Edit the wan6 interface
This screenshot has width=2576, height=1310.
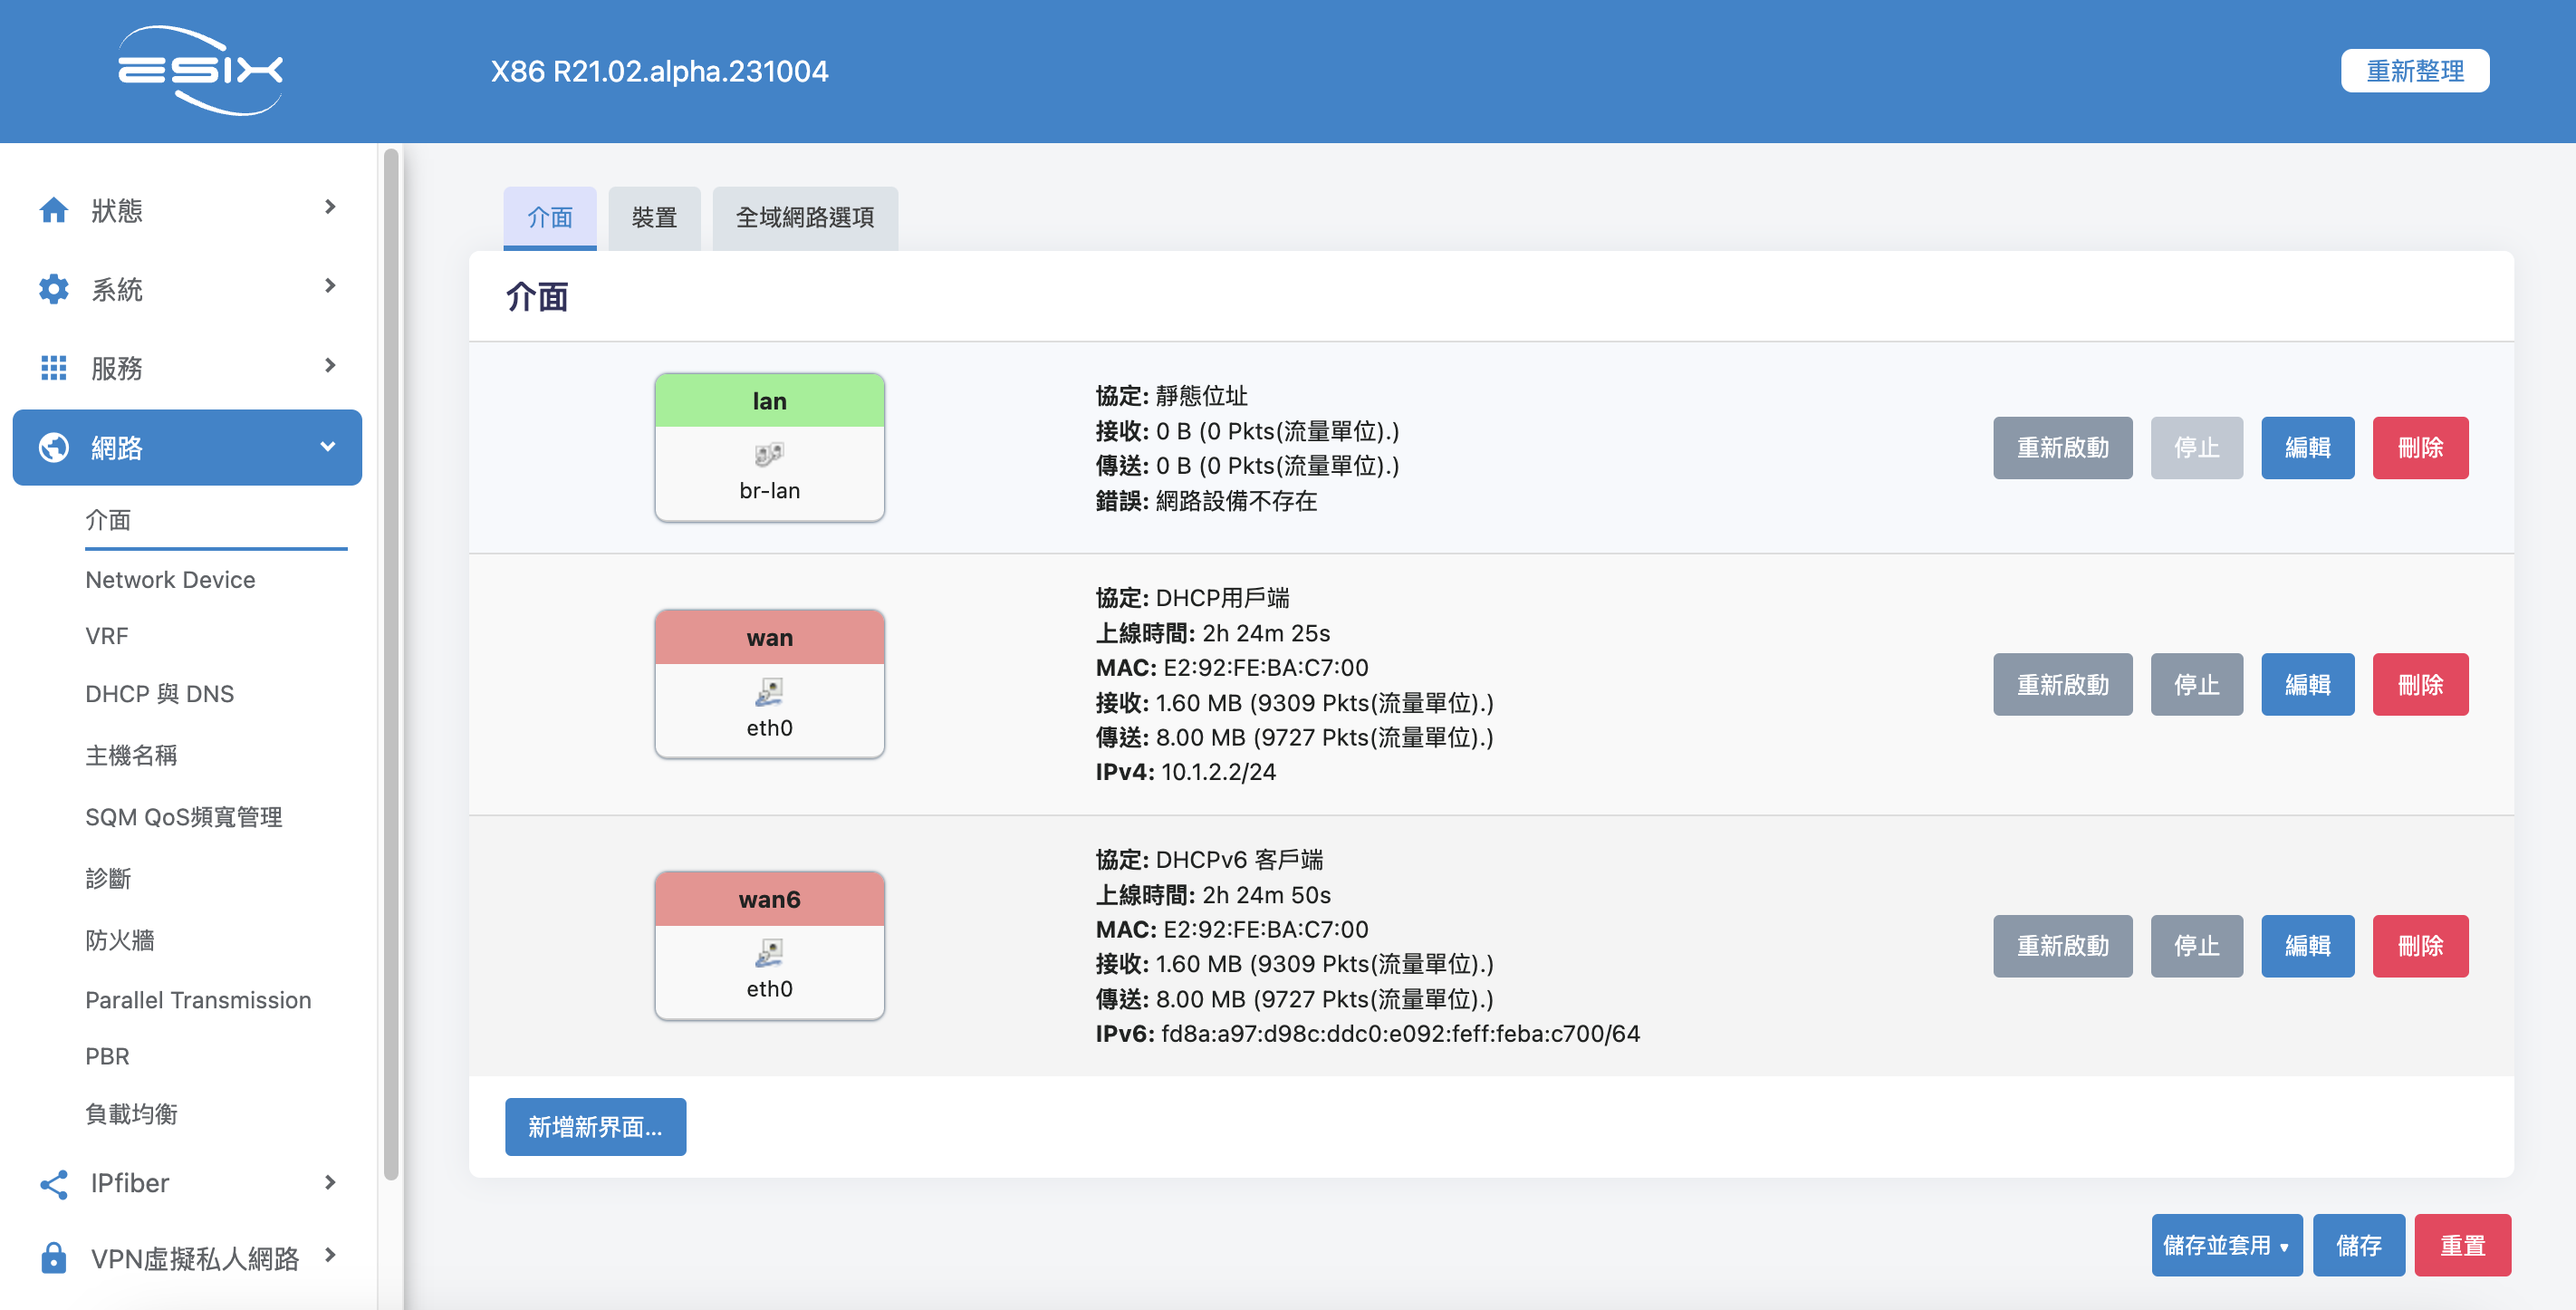click(2307, 945)
